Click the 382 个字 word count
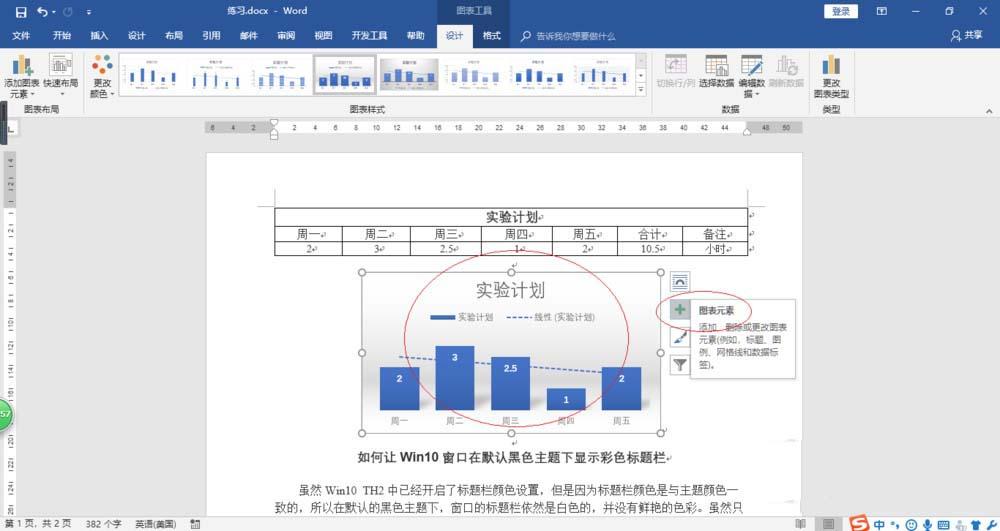Image resolution: width=1000 pixels, height=531 pixels. tap(103, 524)
